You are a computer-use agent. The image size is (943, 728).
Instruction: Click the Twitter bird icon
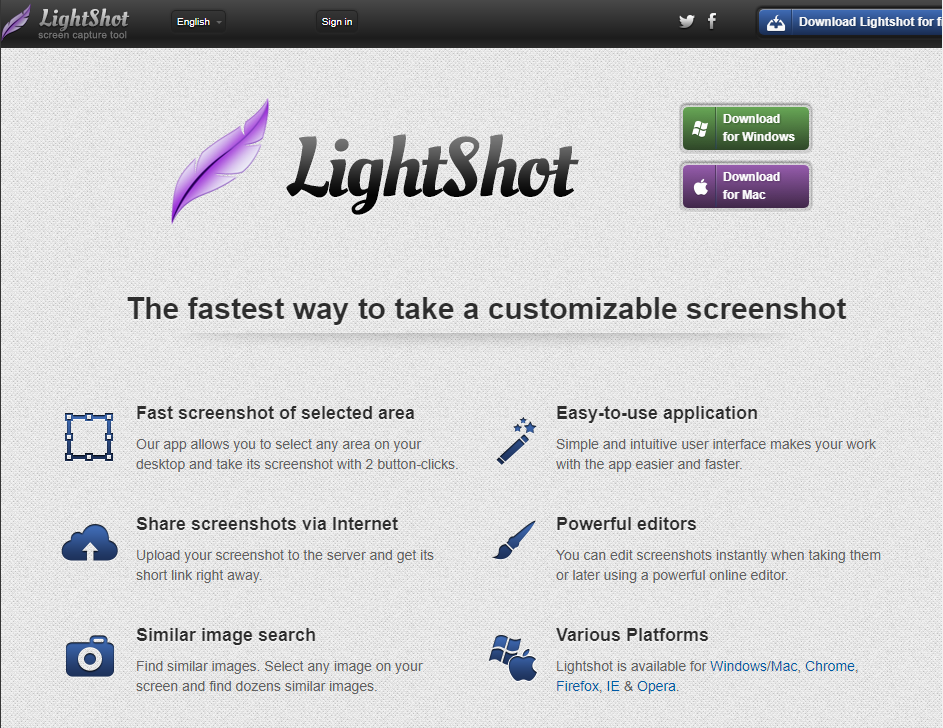point(686,21)
